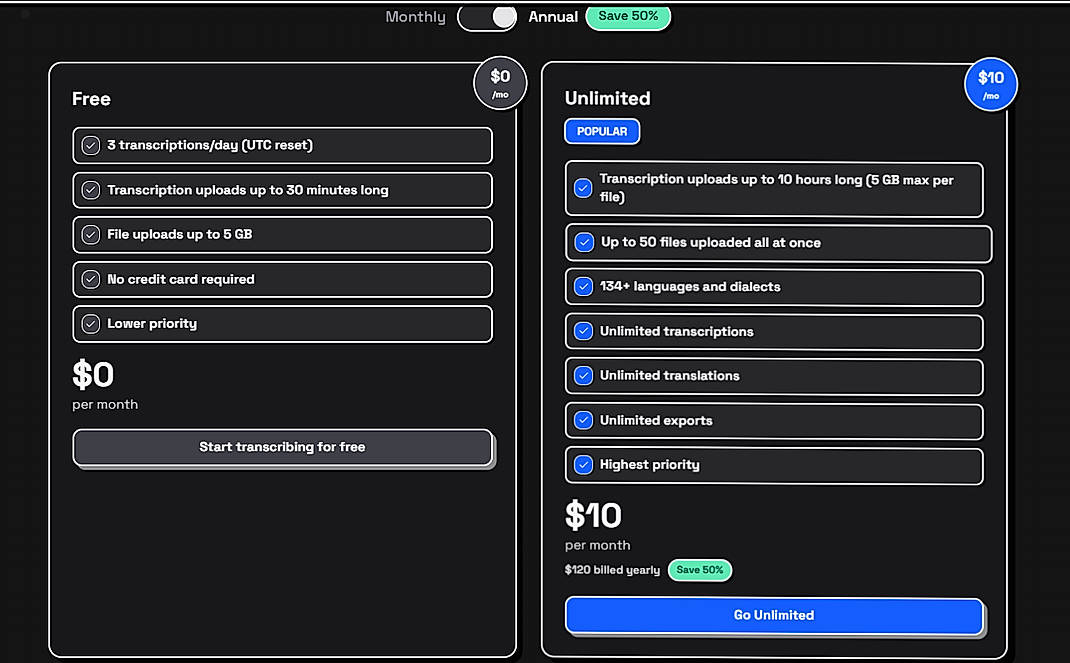Click blue checkmark beside Unlimited exports

[x=583, y=420]
